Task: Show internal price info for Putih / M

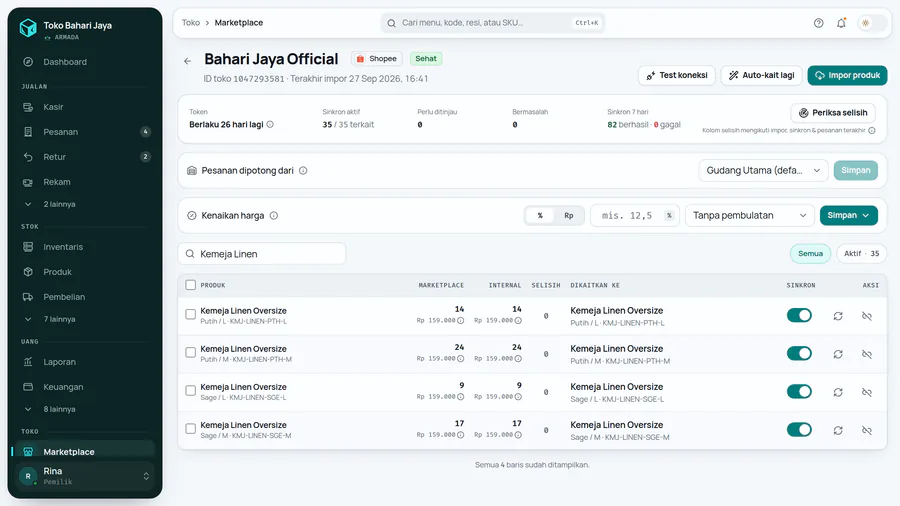Action: 518,359
